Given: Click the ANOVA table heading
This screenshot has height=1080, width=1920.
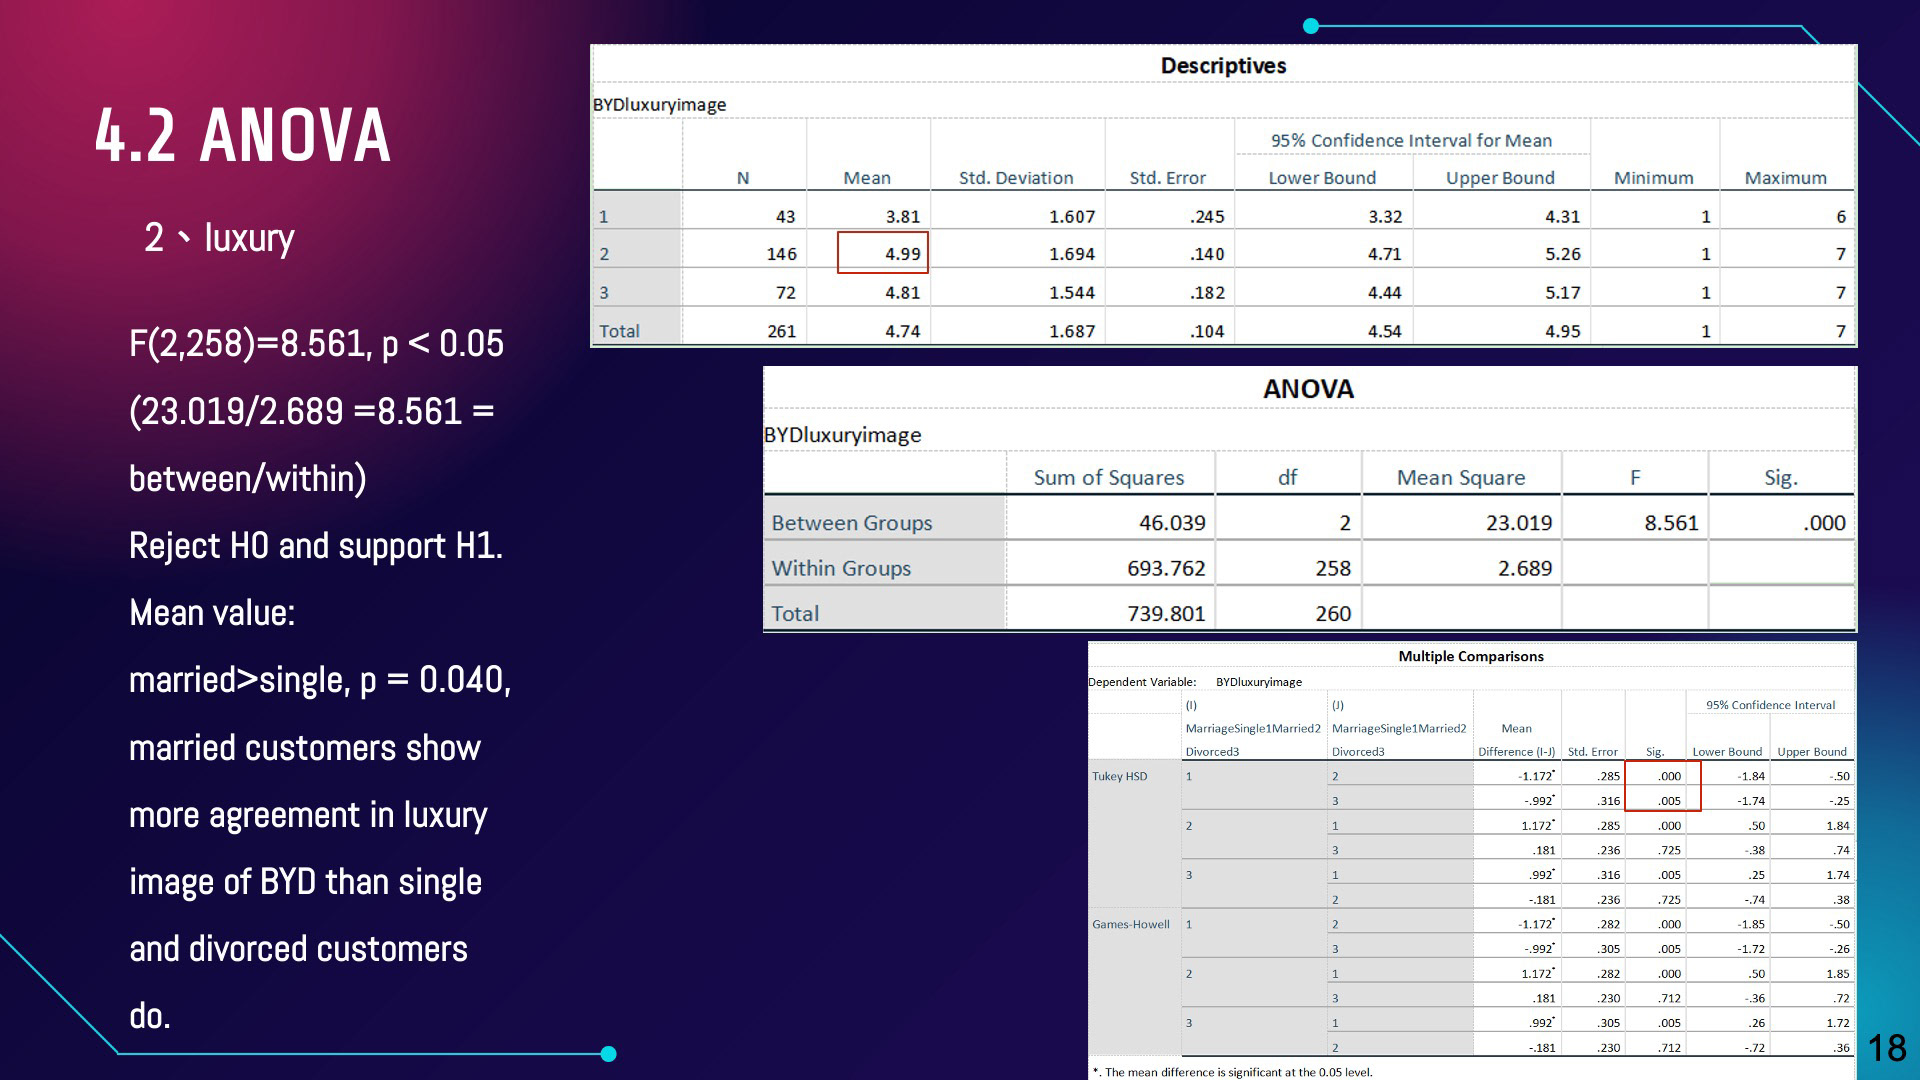Looking at the screenshot, I should 1308,389.
